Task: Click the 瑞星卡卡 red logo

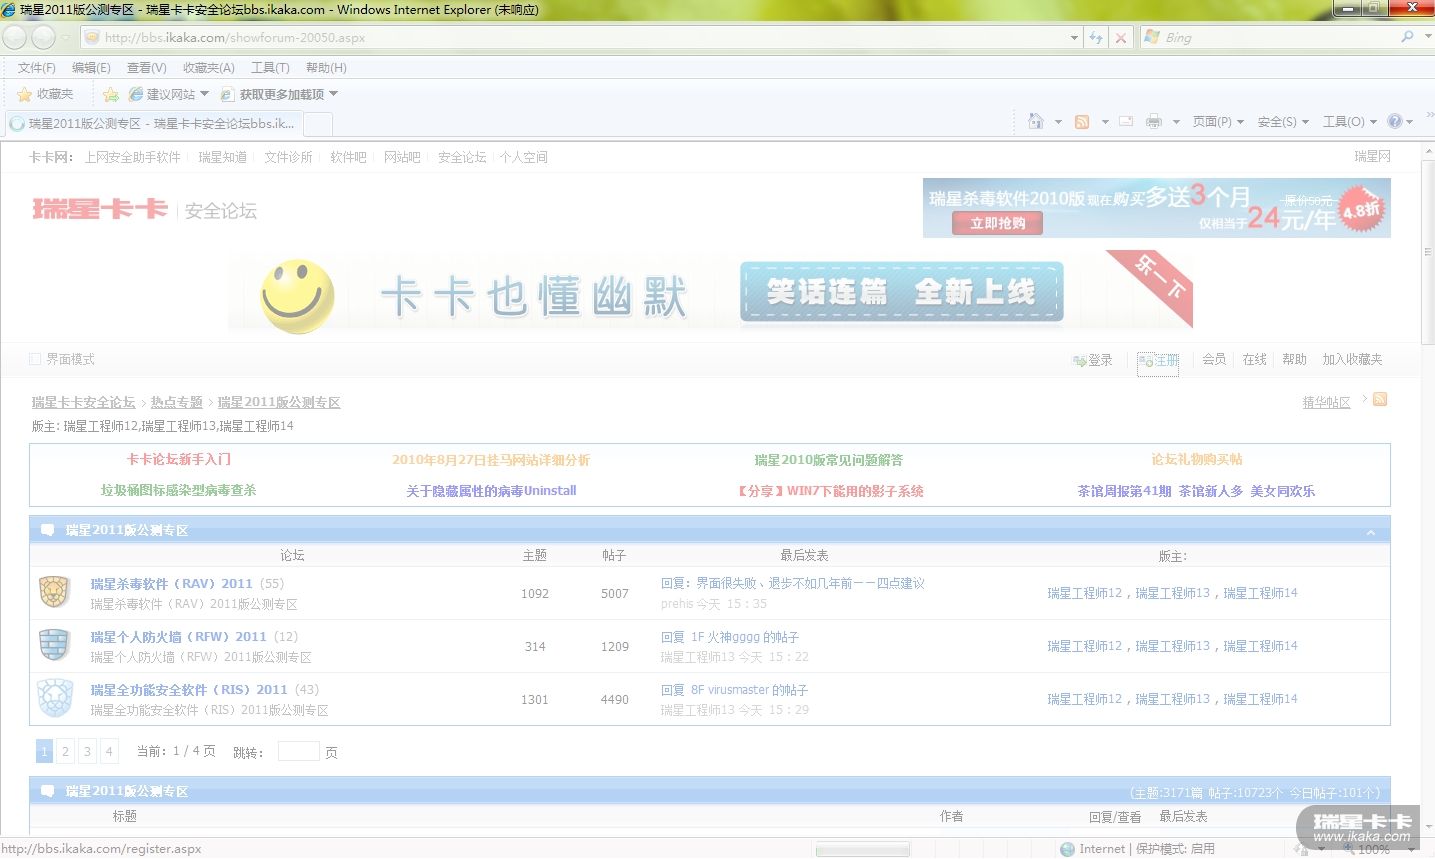Action: (100, 209)
